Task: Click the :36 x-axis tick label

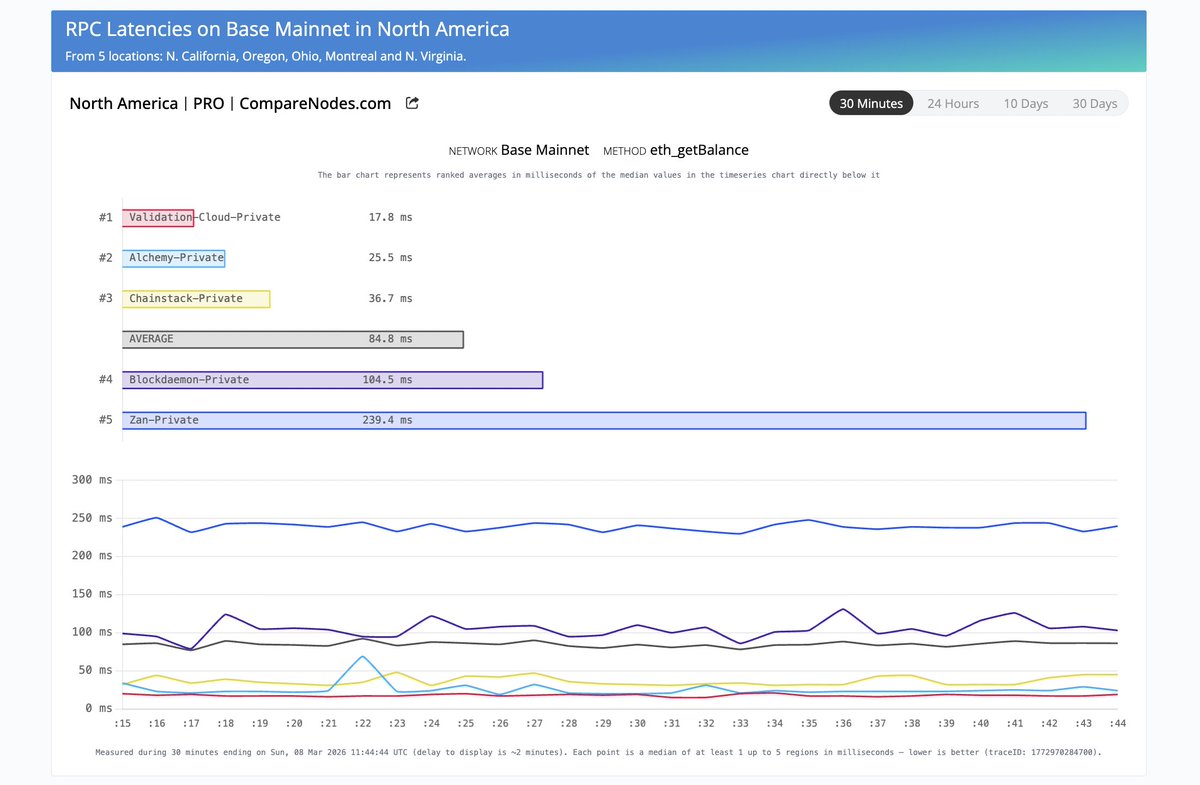Action: (843, 723)
